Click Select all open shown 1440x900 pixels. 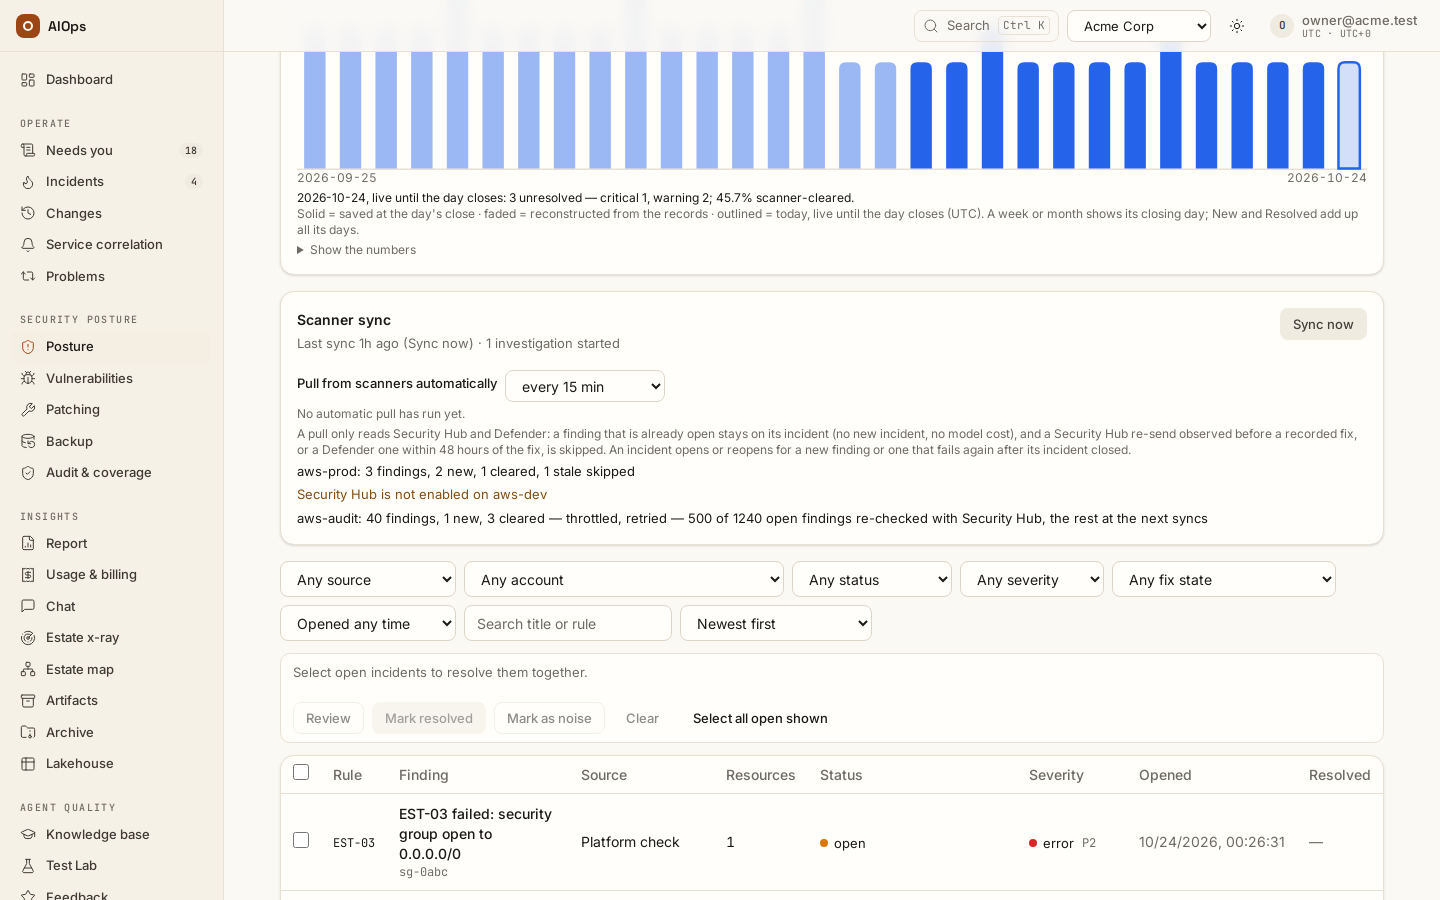760,718
